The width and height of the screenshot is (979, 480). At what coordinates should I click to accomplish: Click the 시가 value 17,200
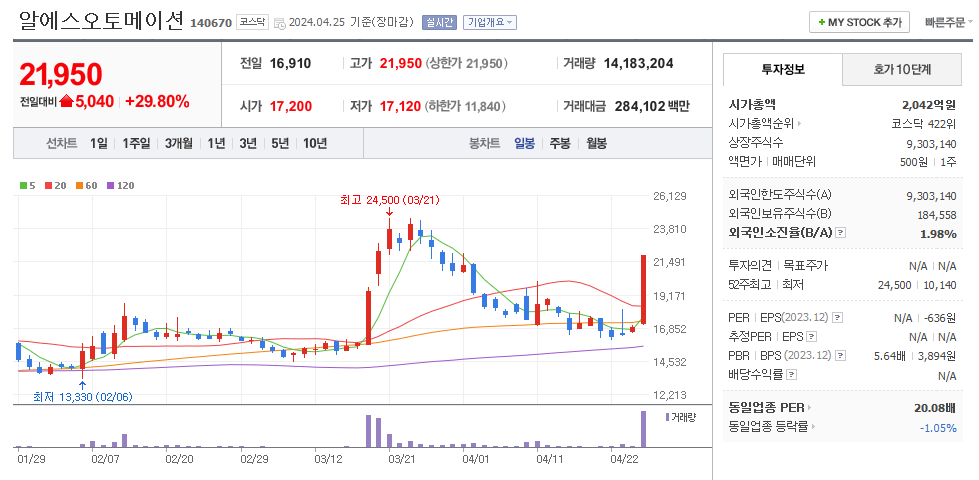[x=290, y=107]
